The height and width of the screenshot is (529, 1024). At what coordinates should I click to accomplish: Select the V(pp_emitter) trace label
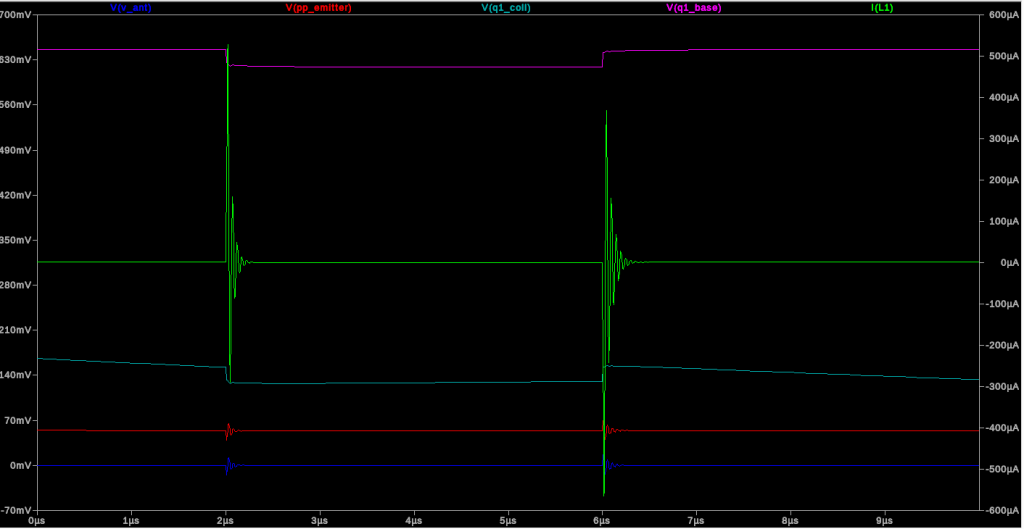tap(319, 8)
